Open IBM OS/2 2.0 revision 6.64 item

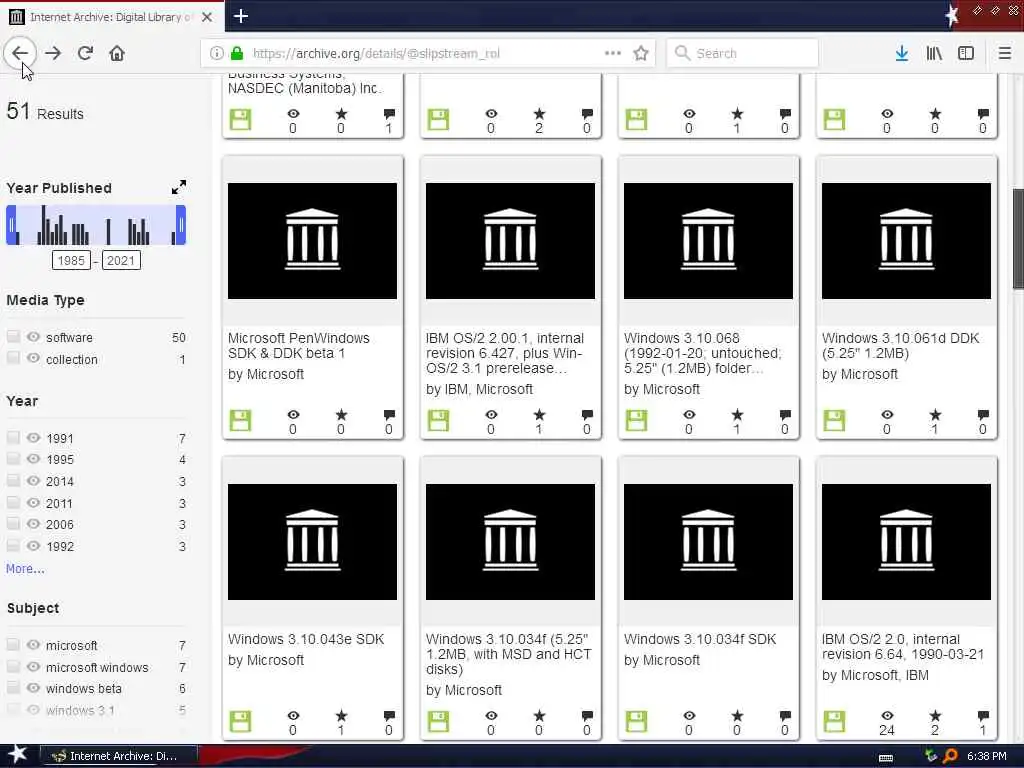(903, 647)
